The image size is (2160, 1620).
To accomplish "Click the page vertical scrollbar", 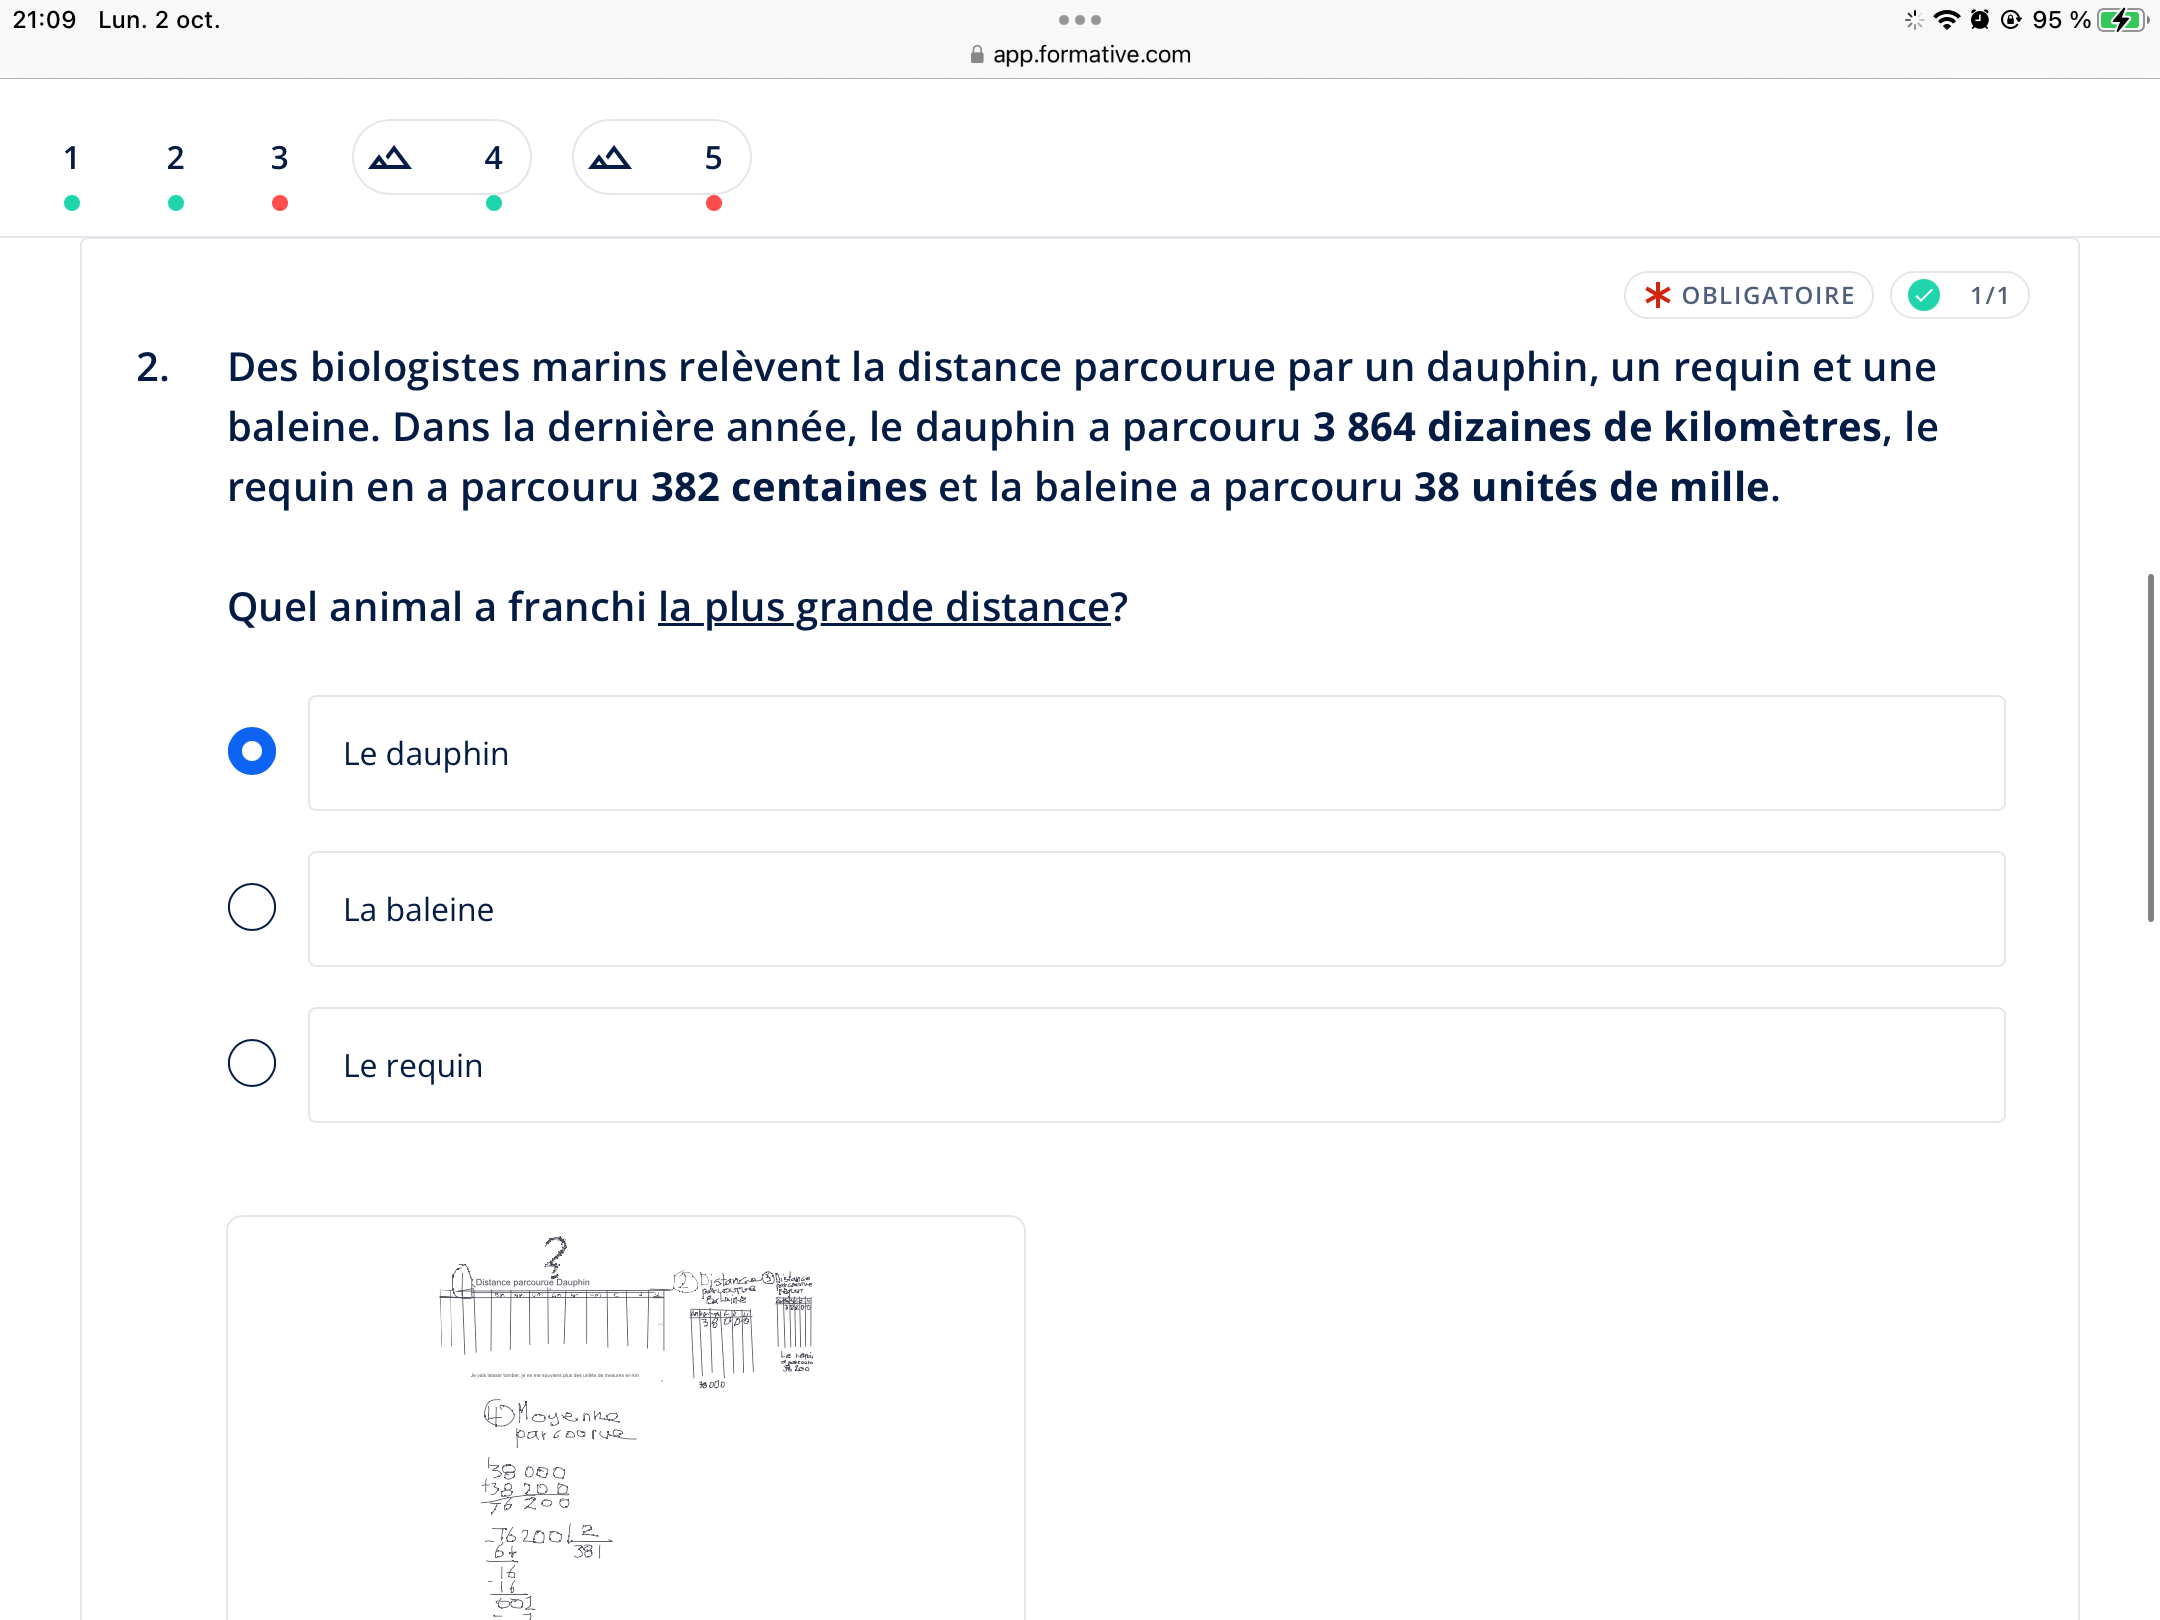I will [x=2149, y=748].
